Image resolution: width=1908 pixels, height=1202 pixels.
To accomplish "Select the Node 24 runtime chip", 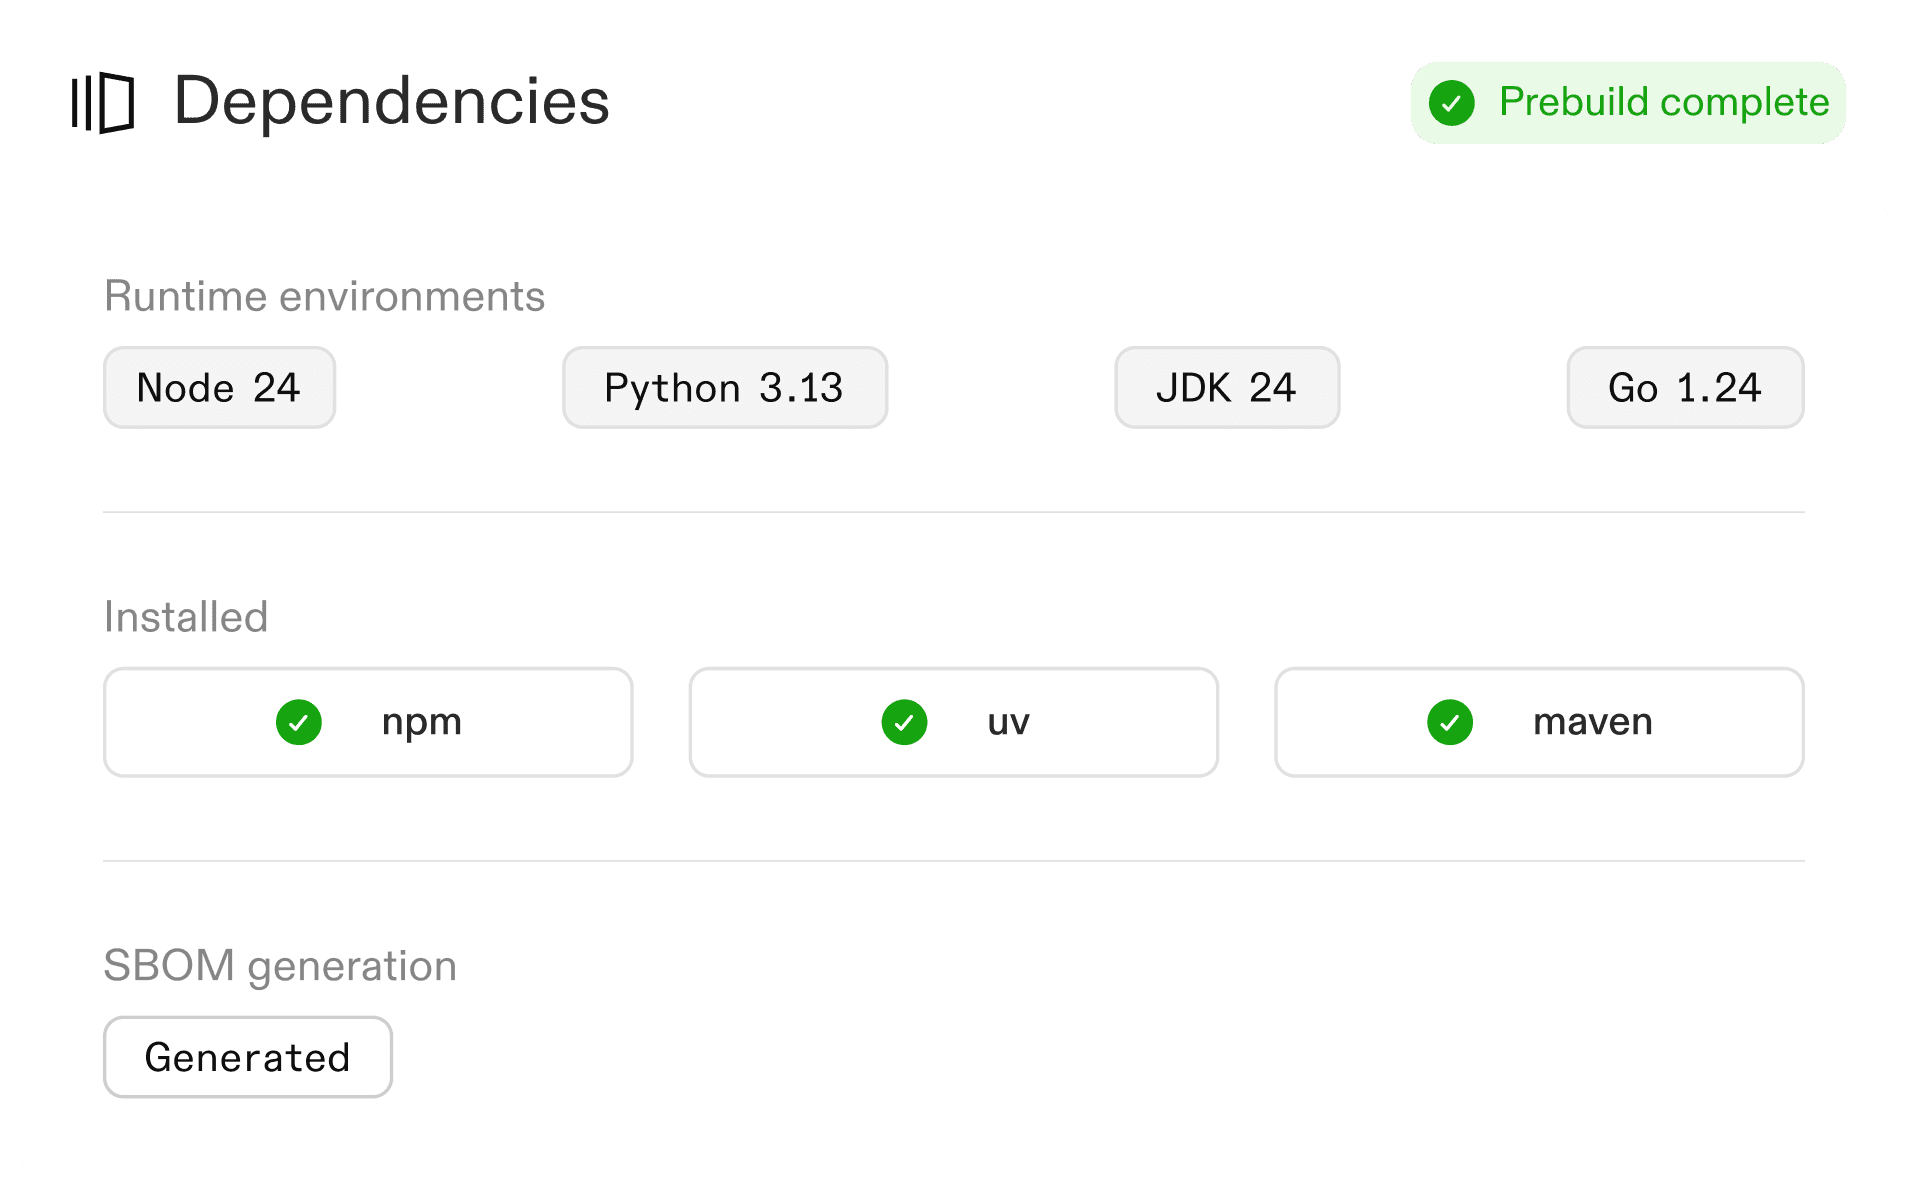I will pyautogui.click(x=219, y=388).
